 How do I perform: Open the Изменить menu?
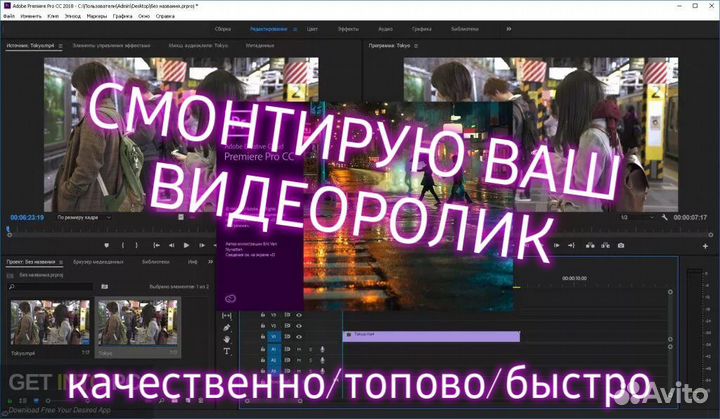(31, 16)
